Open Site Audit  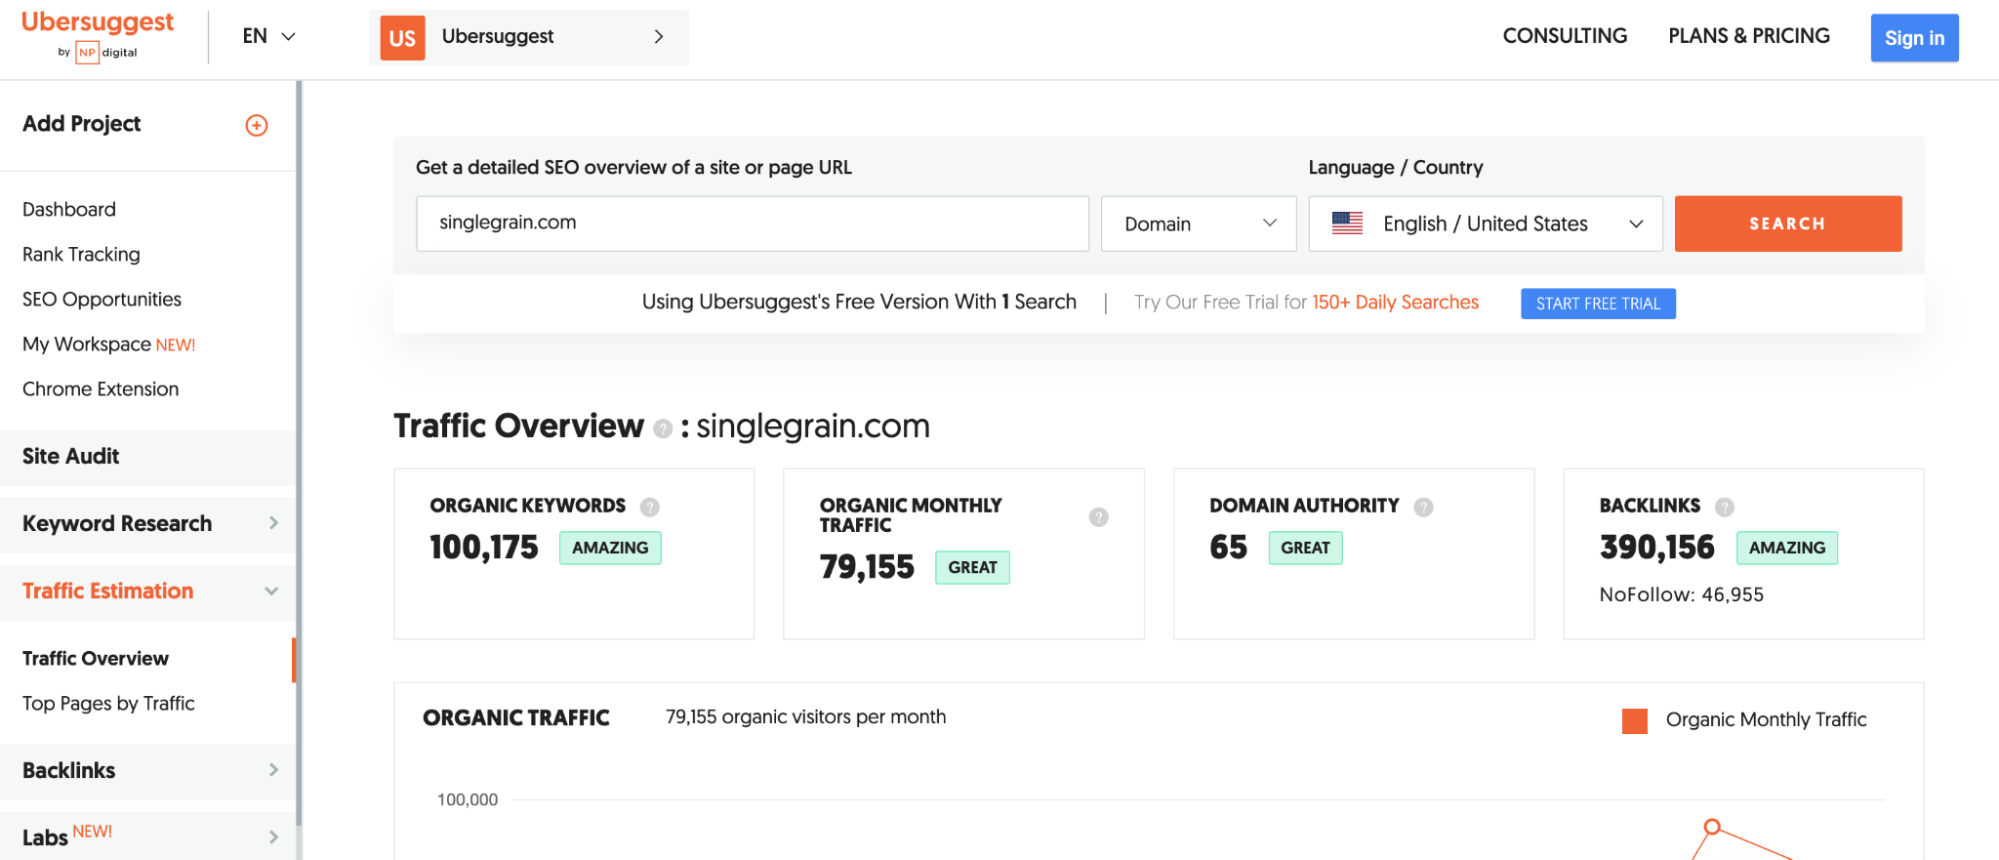tap(148, 457)
